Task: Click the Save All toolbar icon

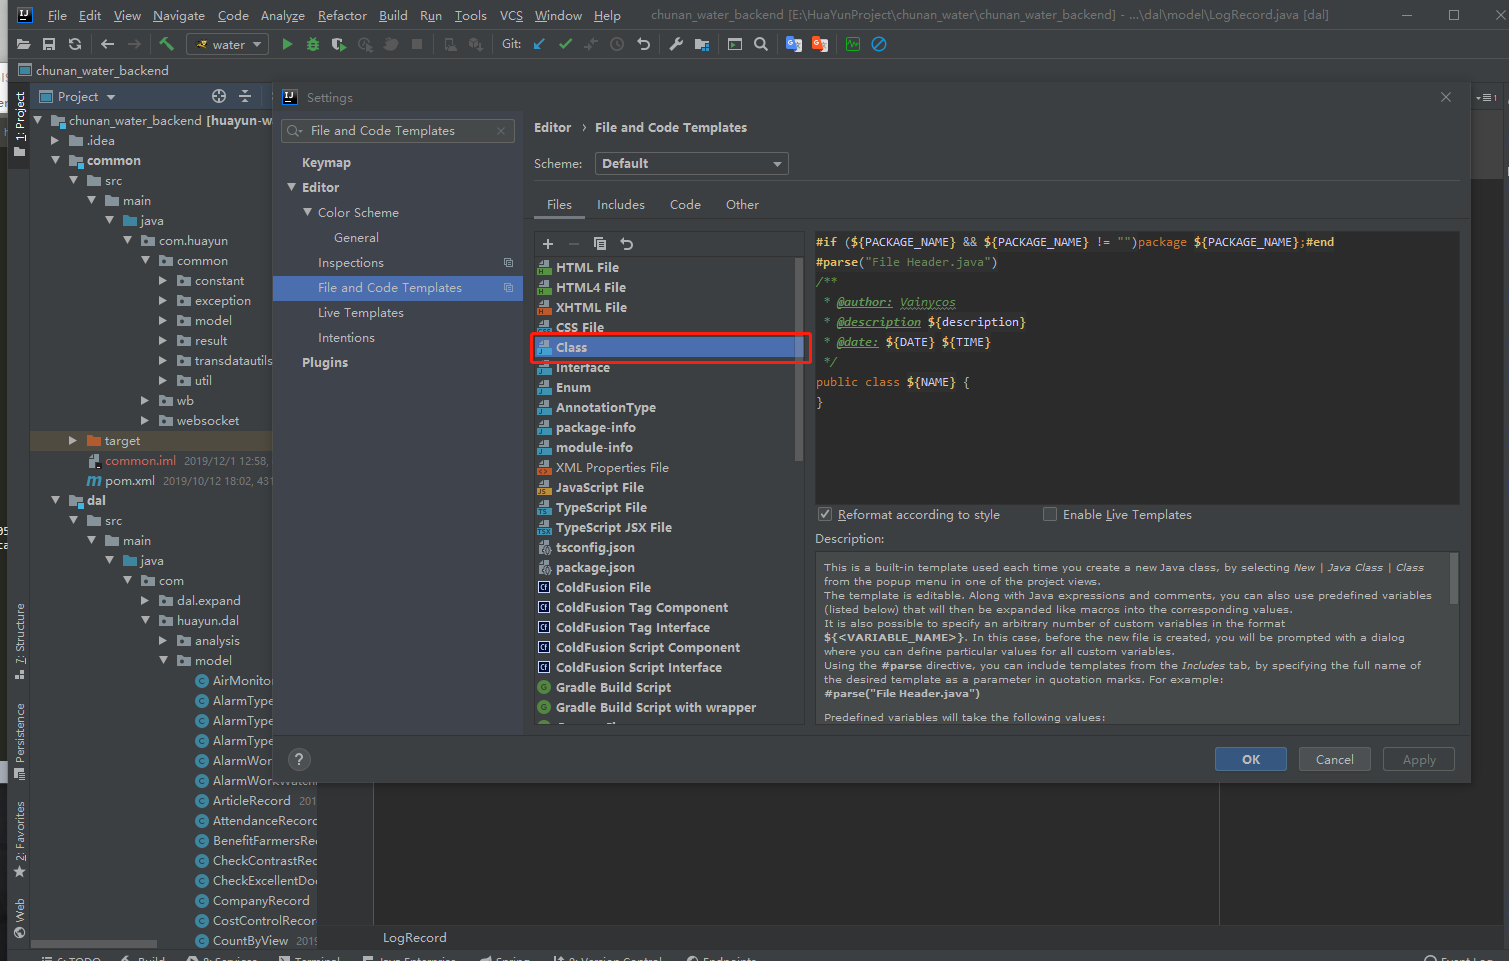Action: click(x=49, y=44)
